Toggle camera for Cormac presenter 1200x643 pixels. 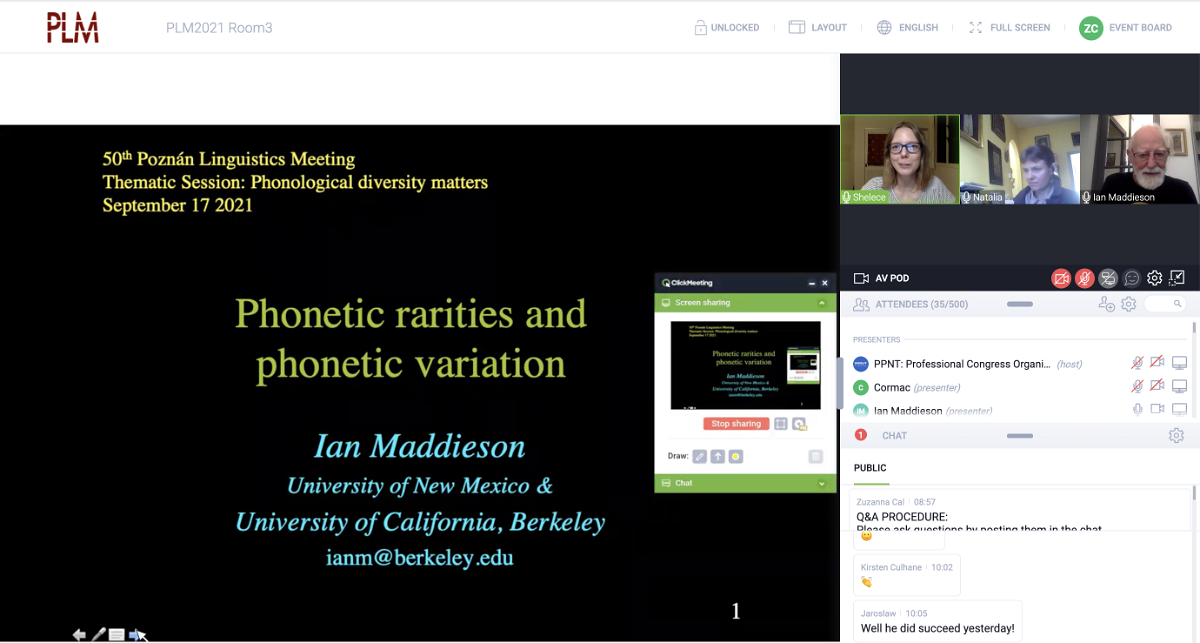click(1157, 386)
